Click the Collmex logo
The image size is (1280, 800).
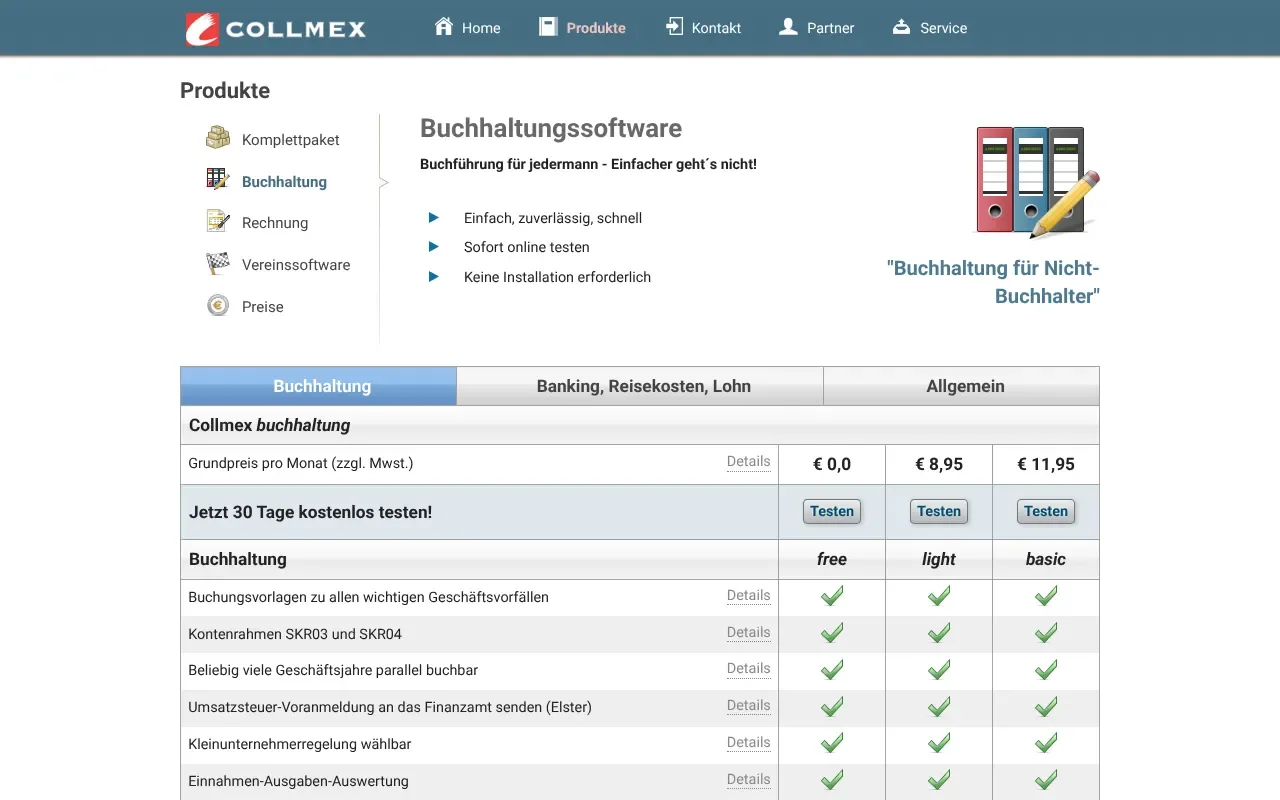[275, 29]
